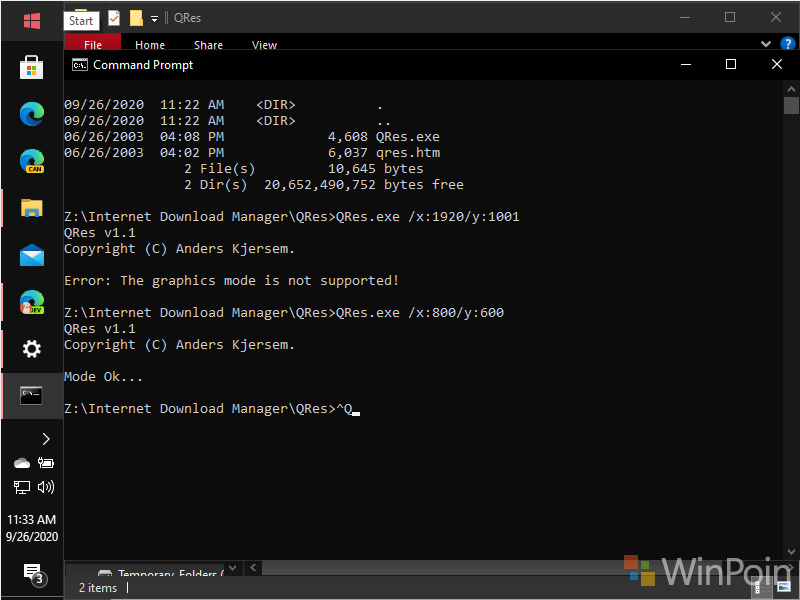The width and height of the screenshot is (800, 600).
Task: Click the "20,652,490,752 bytes free" text
Action: tap(364, 185)
